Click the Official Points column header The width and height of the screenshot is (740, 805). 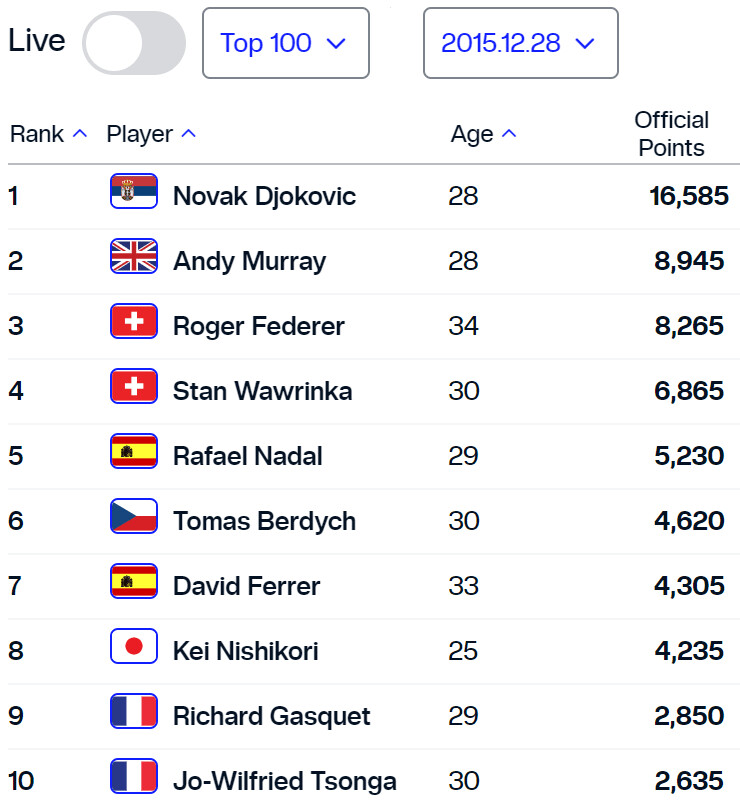pos(671,134)
